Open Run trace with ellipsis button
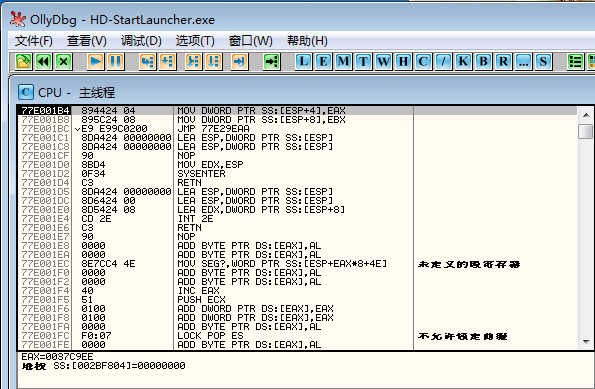 coord(524,61)
